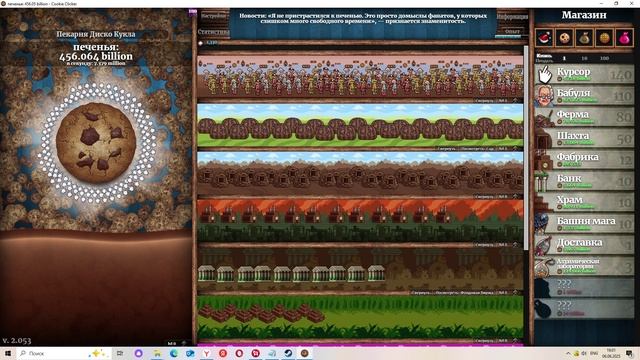Image resolution: width=640 pixels, height=360 pixels.
Task: Click the mine building row scene
Action: coord(360,173)
